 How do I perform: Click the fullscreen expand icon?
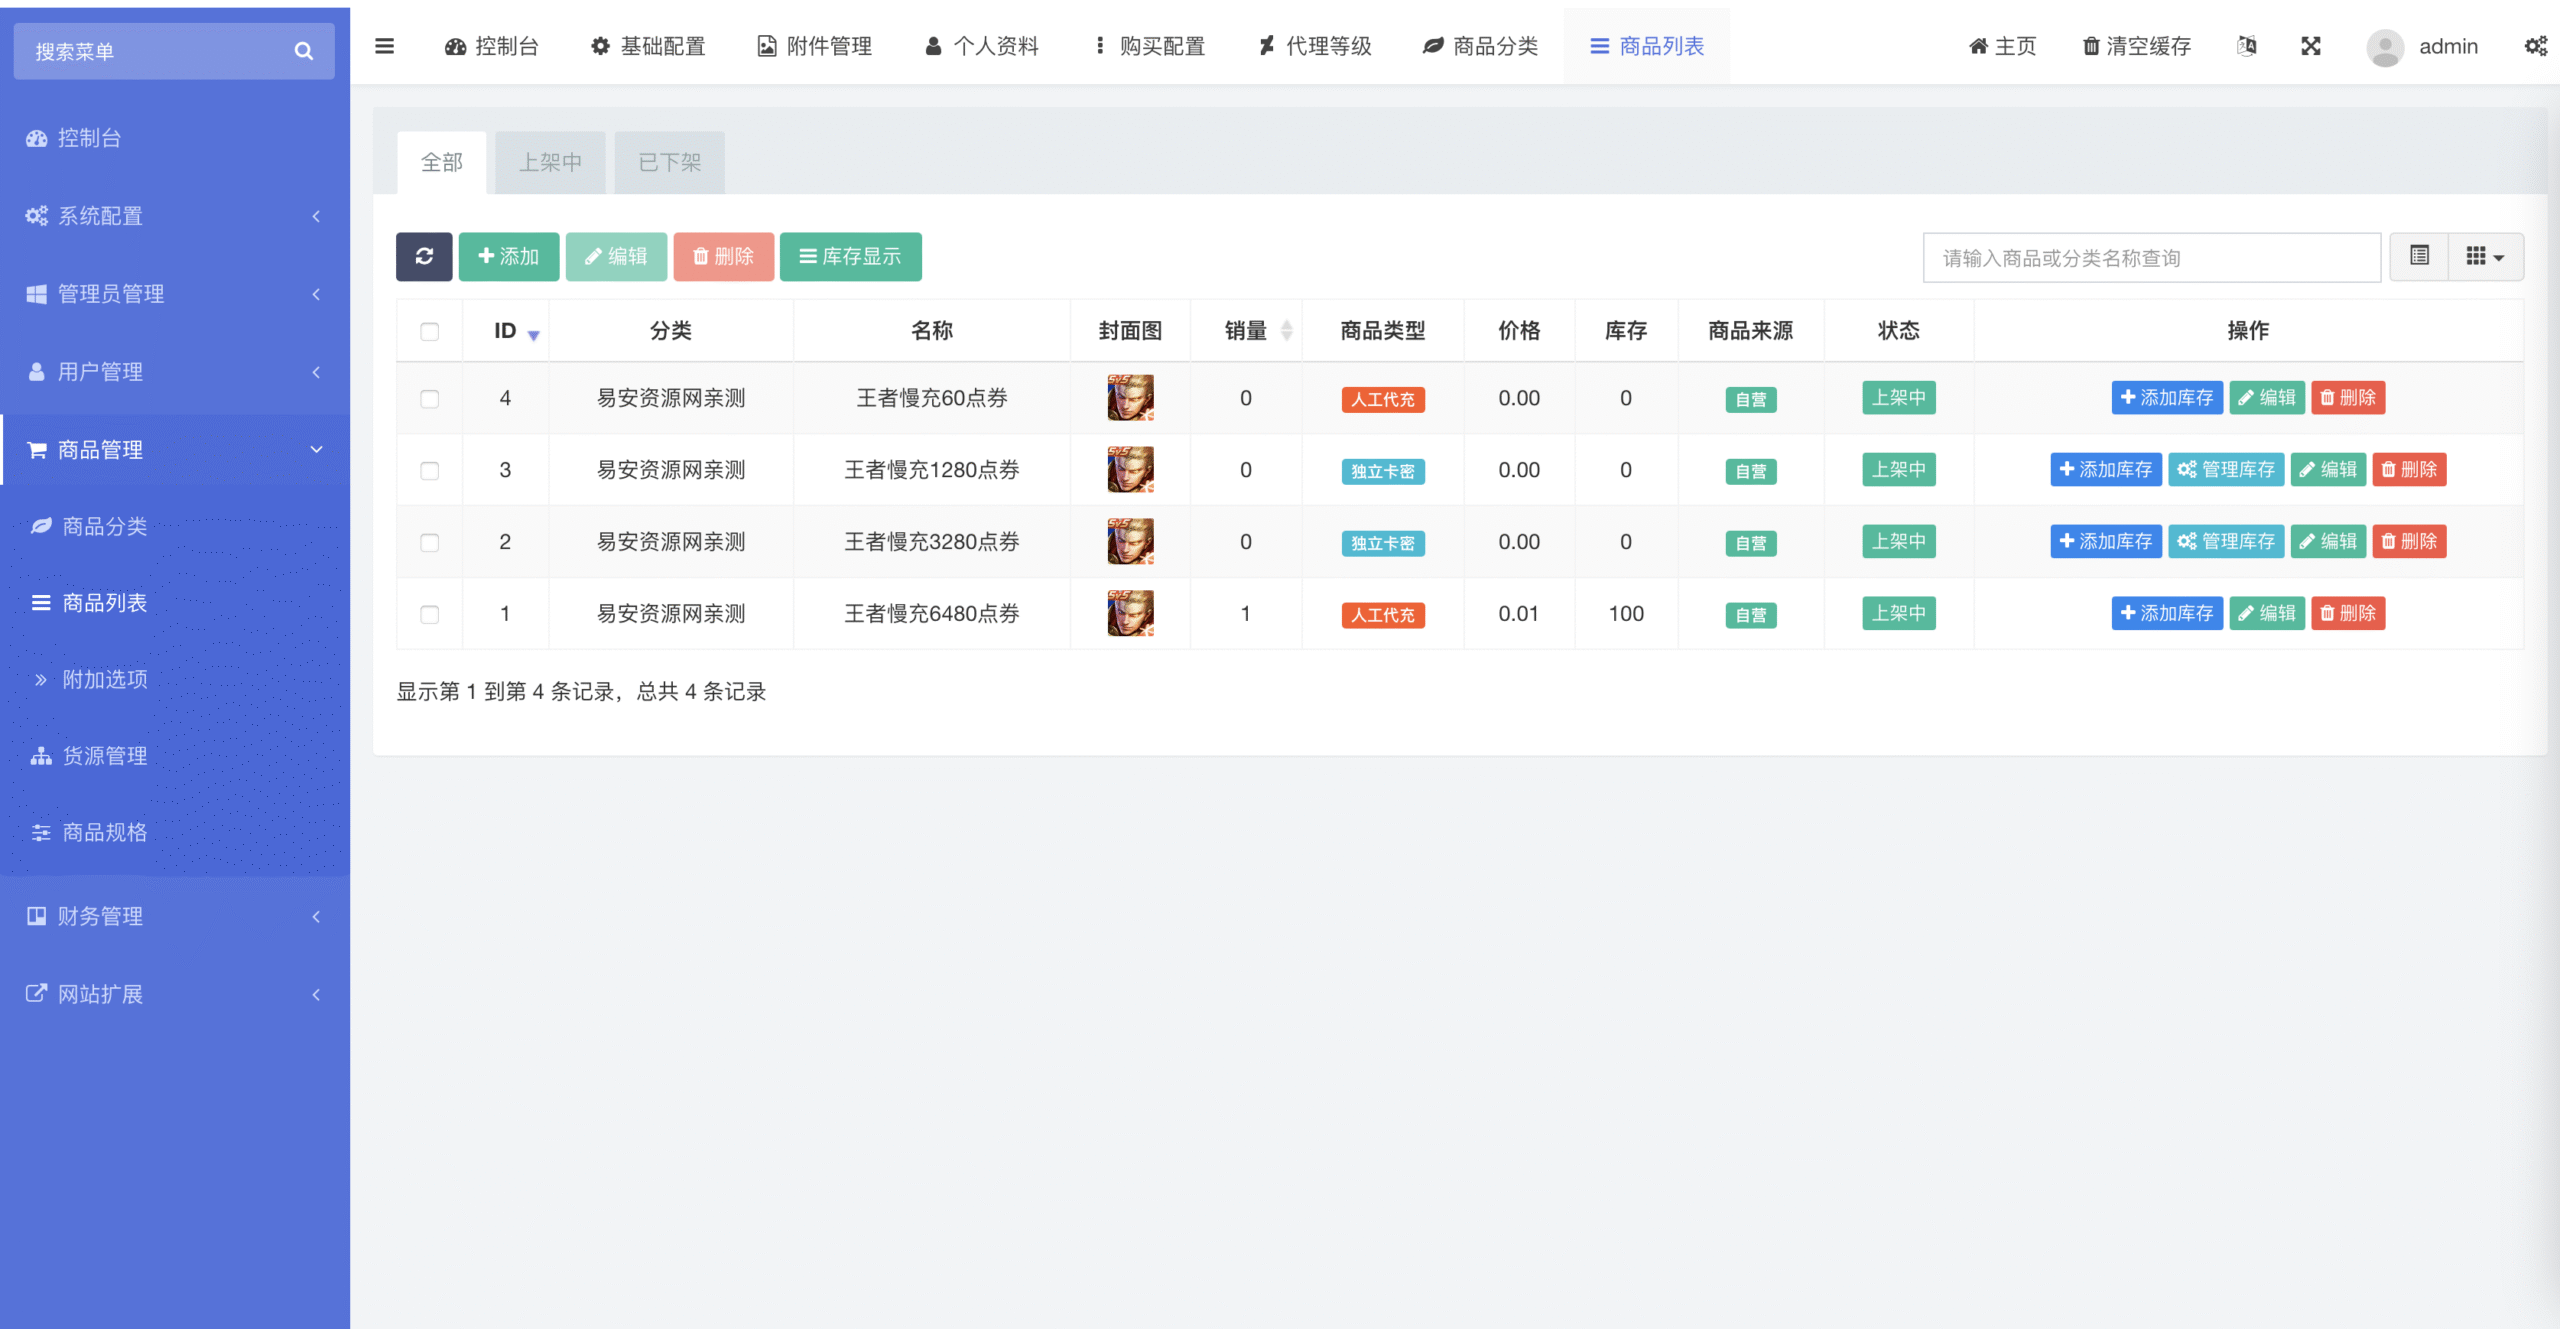click(x=2310, y=46)
